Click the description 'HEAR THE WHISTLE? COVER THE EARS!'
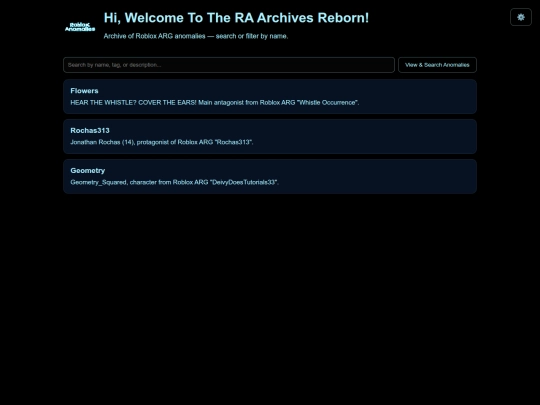The width and height of the screenshot is (540, 405). click(133, 103)
